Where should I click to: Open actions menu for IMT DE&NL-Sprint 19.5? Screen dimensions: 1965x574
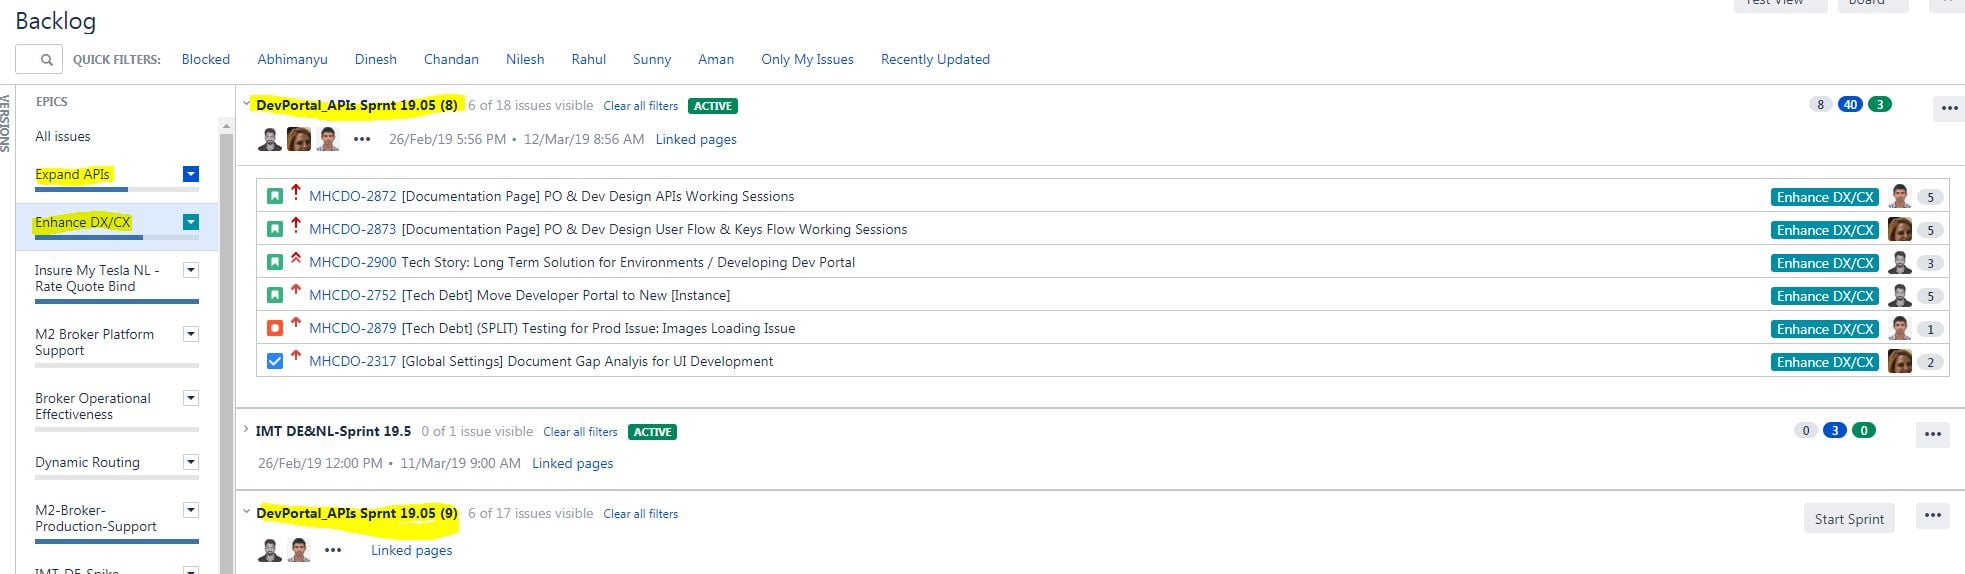coord(1932,434)
